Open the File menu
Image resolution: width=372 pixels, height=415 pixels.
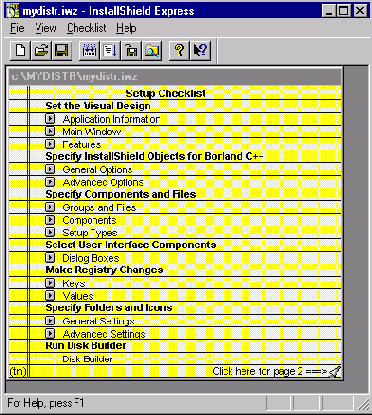[x=17, y=28]
